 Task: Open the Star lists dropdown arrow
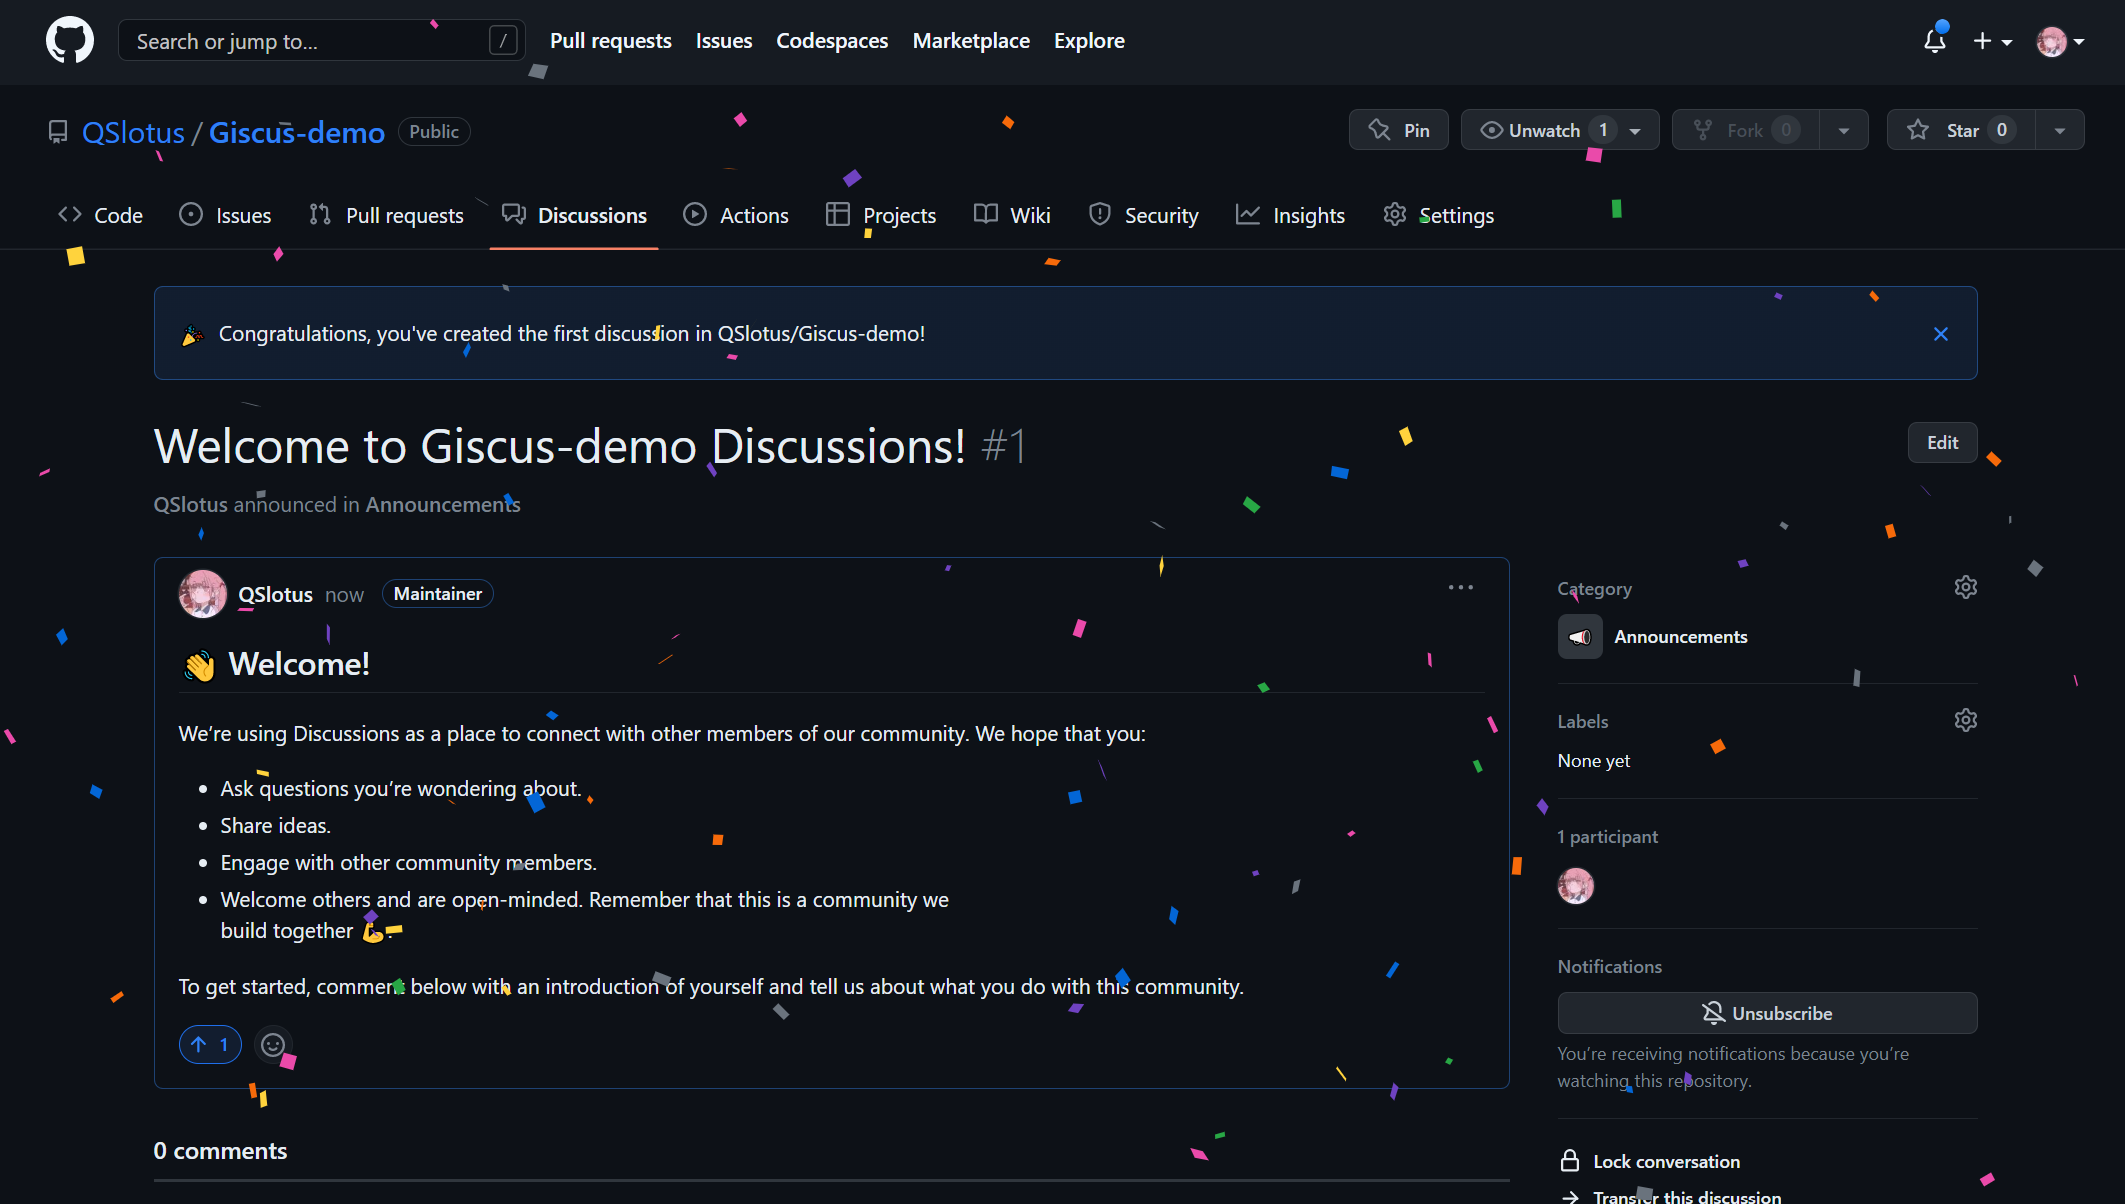point(2059,131)
